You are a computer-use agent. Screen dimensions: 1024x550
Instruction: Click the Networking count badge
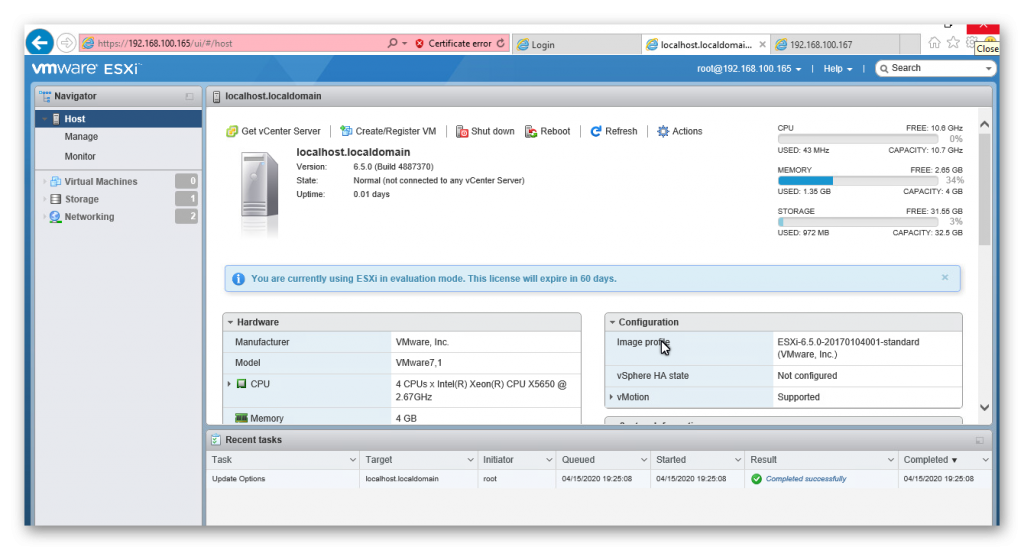tap(186, 216)
